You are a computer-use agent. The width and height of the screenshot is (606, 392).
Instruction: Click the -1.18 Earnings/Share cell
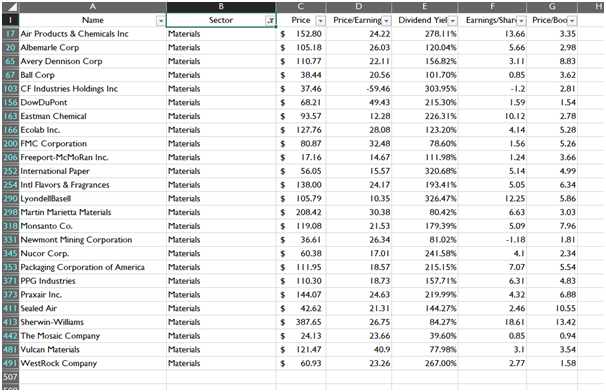click(x=492, y=240)
